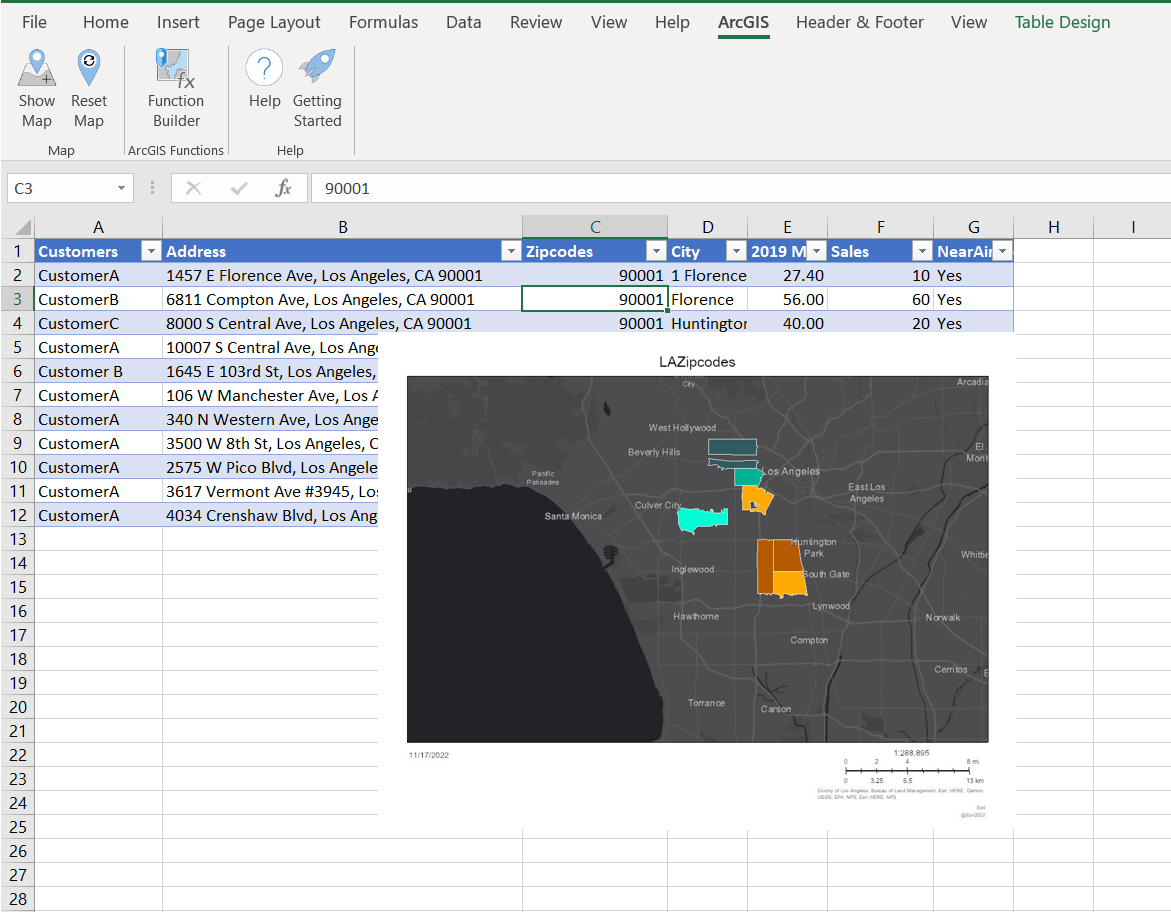The width and height of the screenshot is (1171, 912).
Task: Click the Insert Function (fx) icon
Action: (x=283, y=188)
